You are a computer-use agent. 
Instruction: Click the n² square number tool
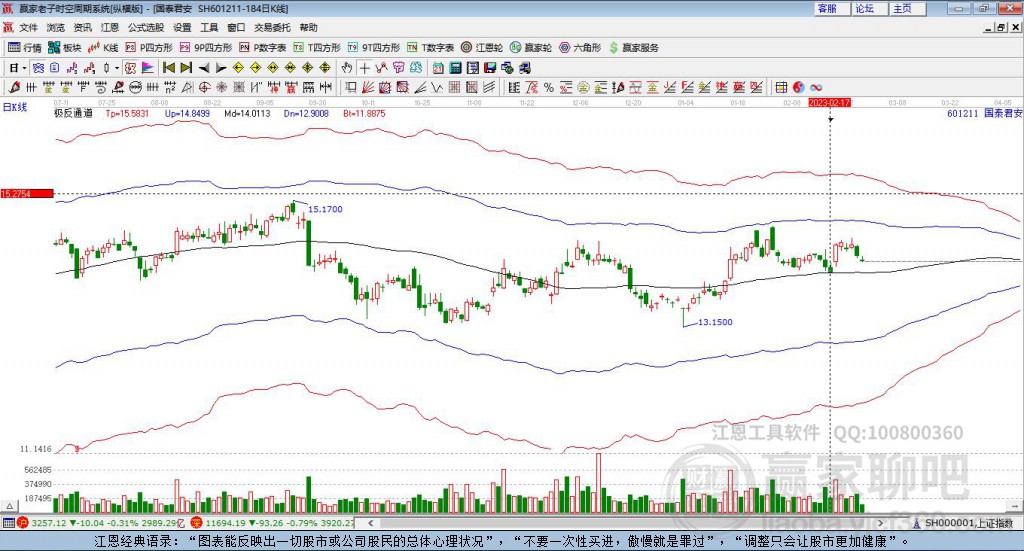pyautogui.click(x=170, y=87)
